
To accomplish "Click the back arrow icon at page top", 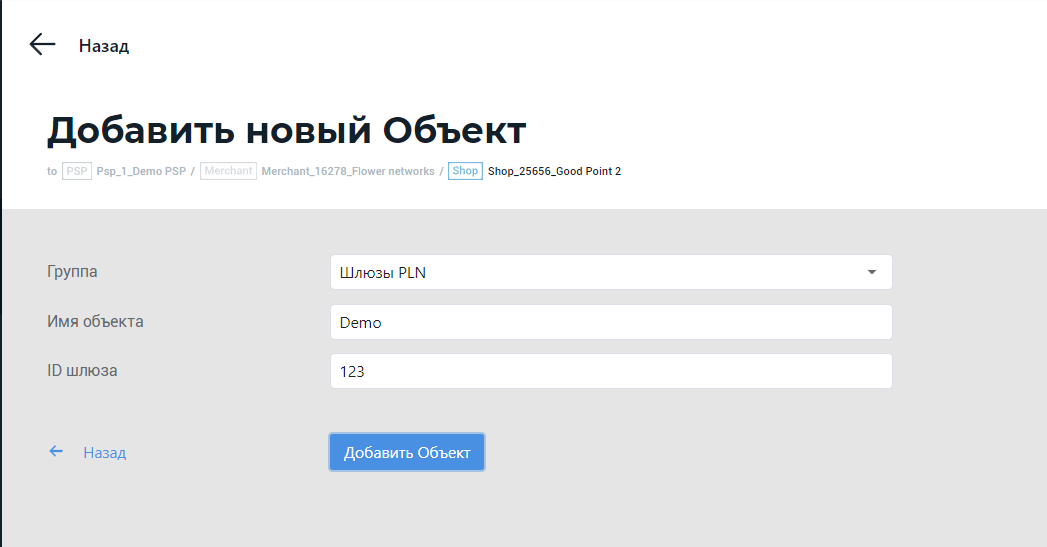I will pyautogui.click(x=42, y=44).
